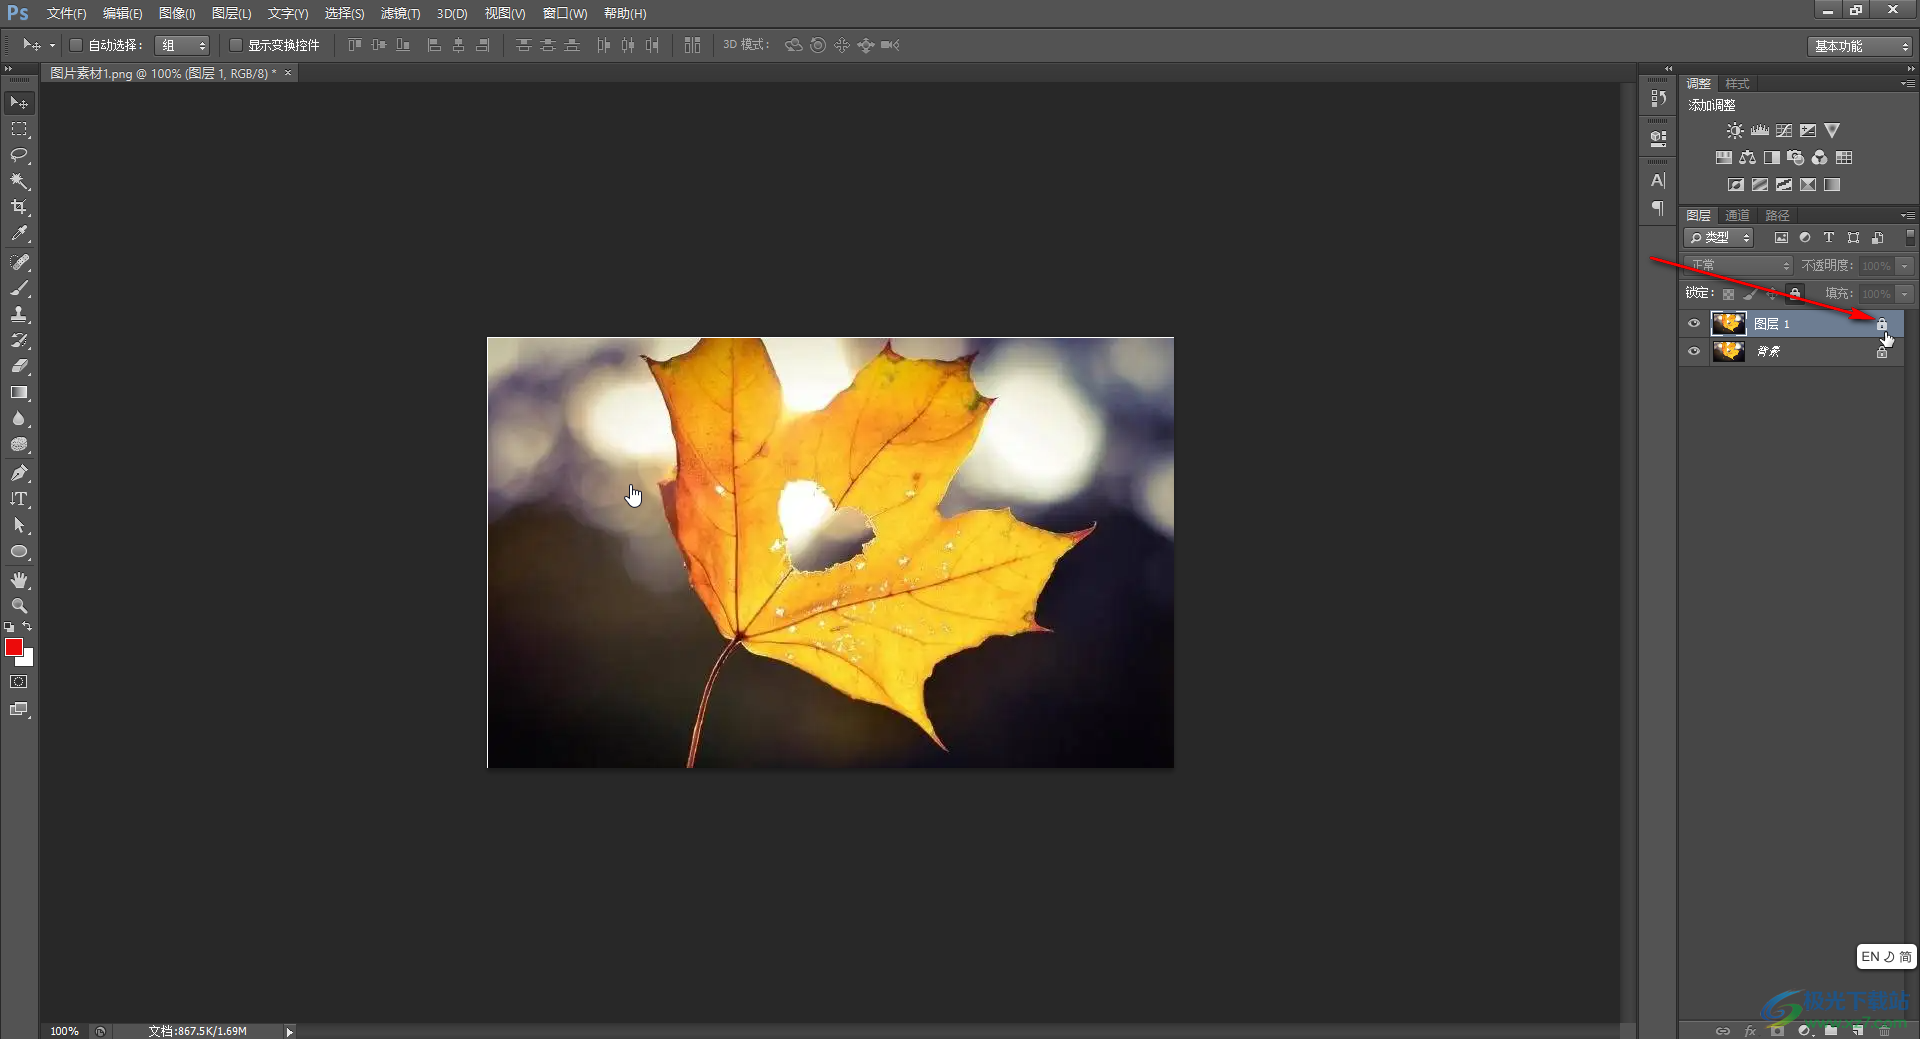This screenshot has width=1920, height=1039.
Task: Select the Path Selection tool
Action: click(19, 525)
